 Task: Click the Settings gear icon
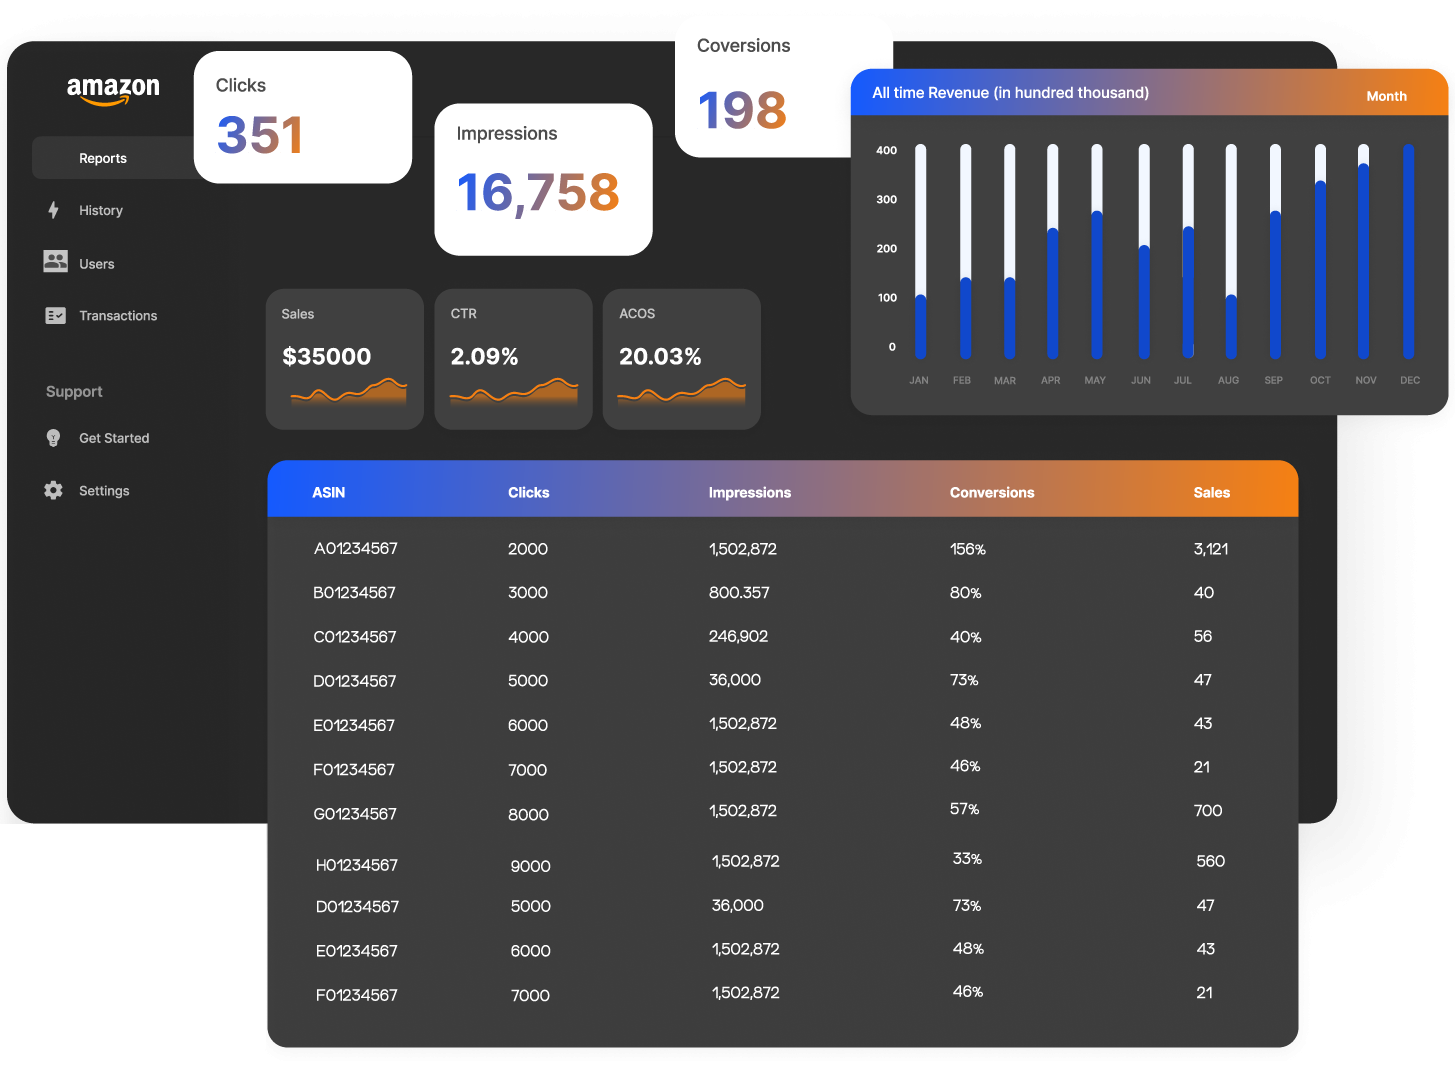tap(53, 490)
